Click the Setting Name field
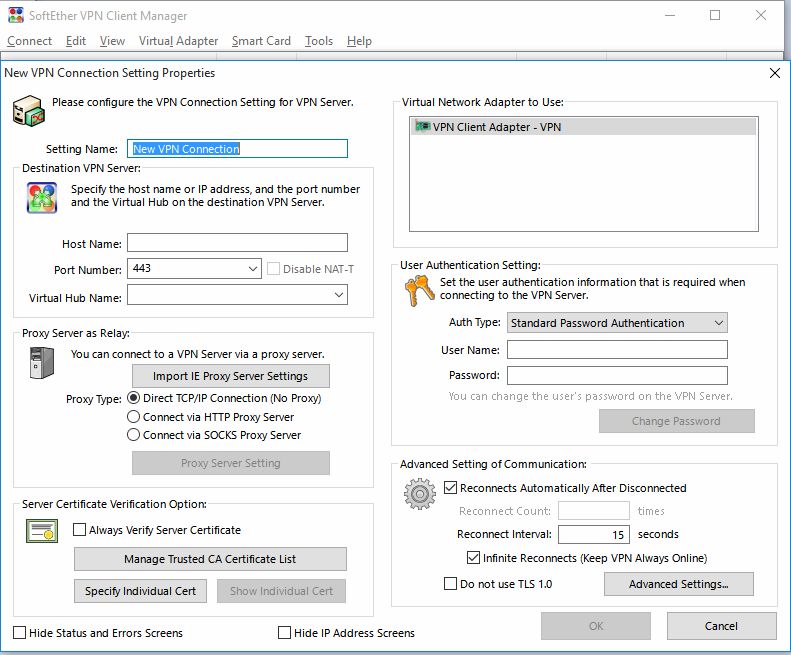Viewport: 791px width, 655px height. tap(238, 149)
